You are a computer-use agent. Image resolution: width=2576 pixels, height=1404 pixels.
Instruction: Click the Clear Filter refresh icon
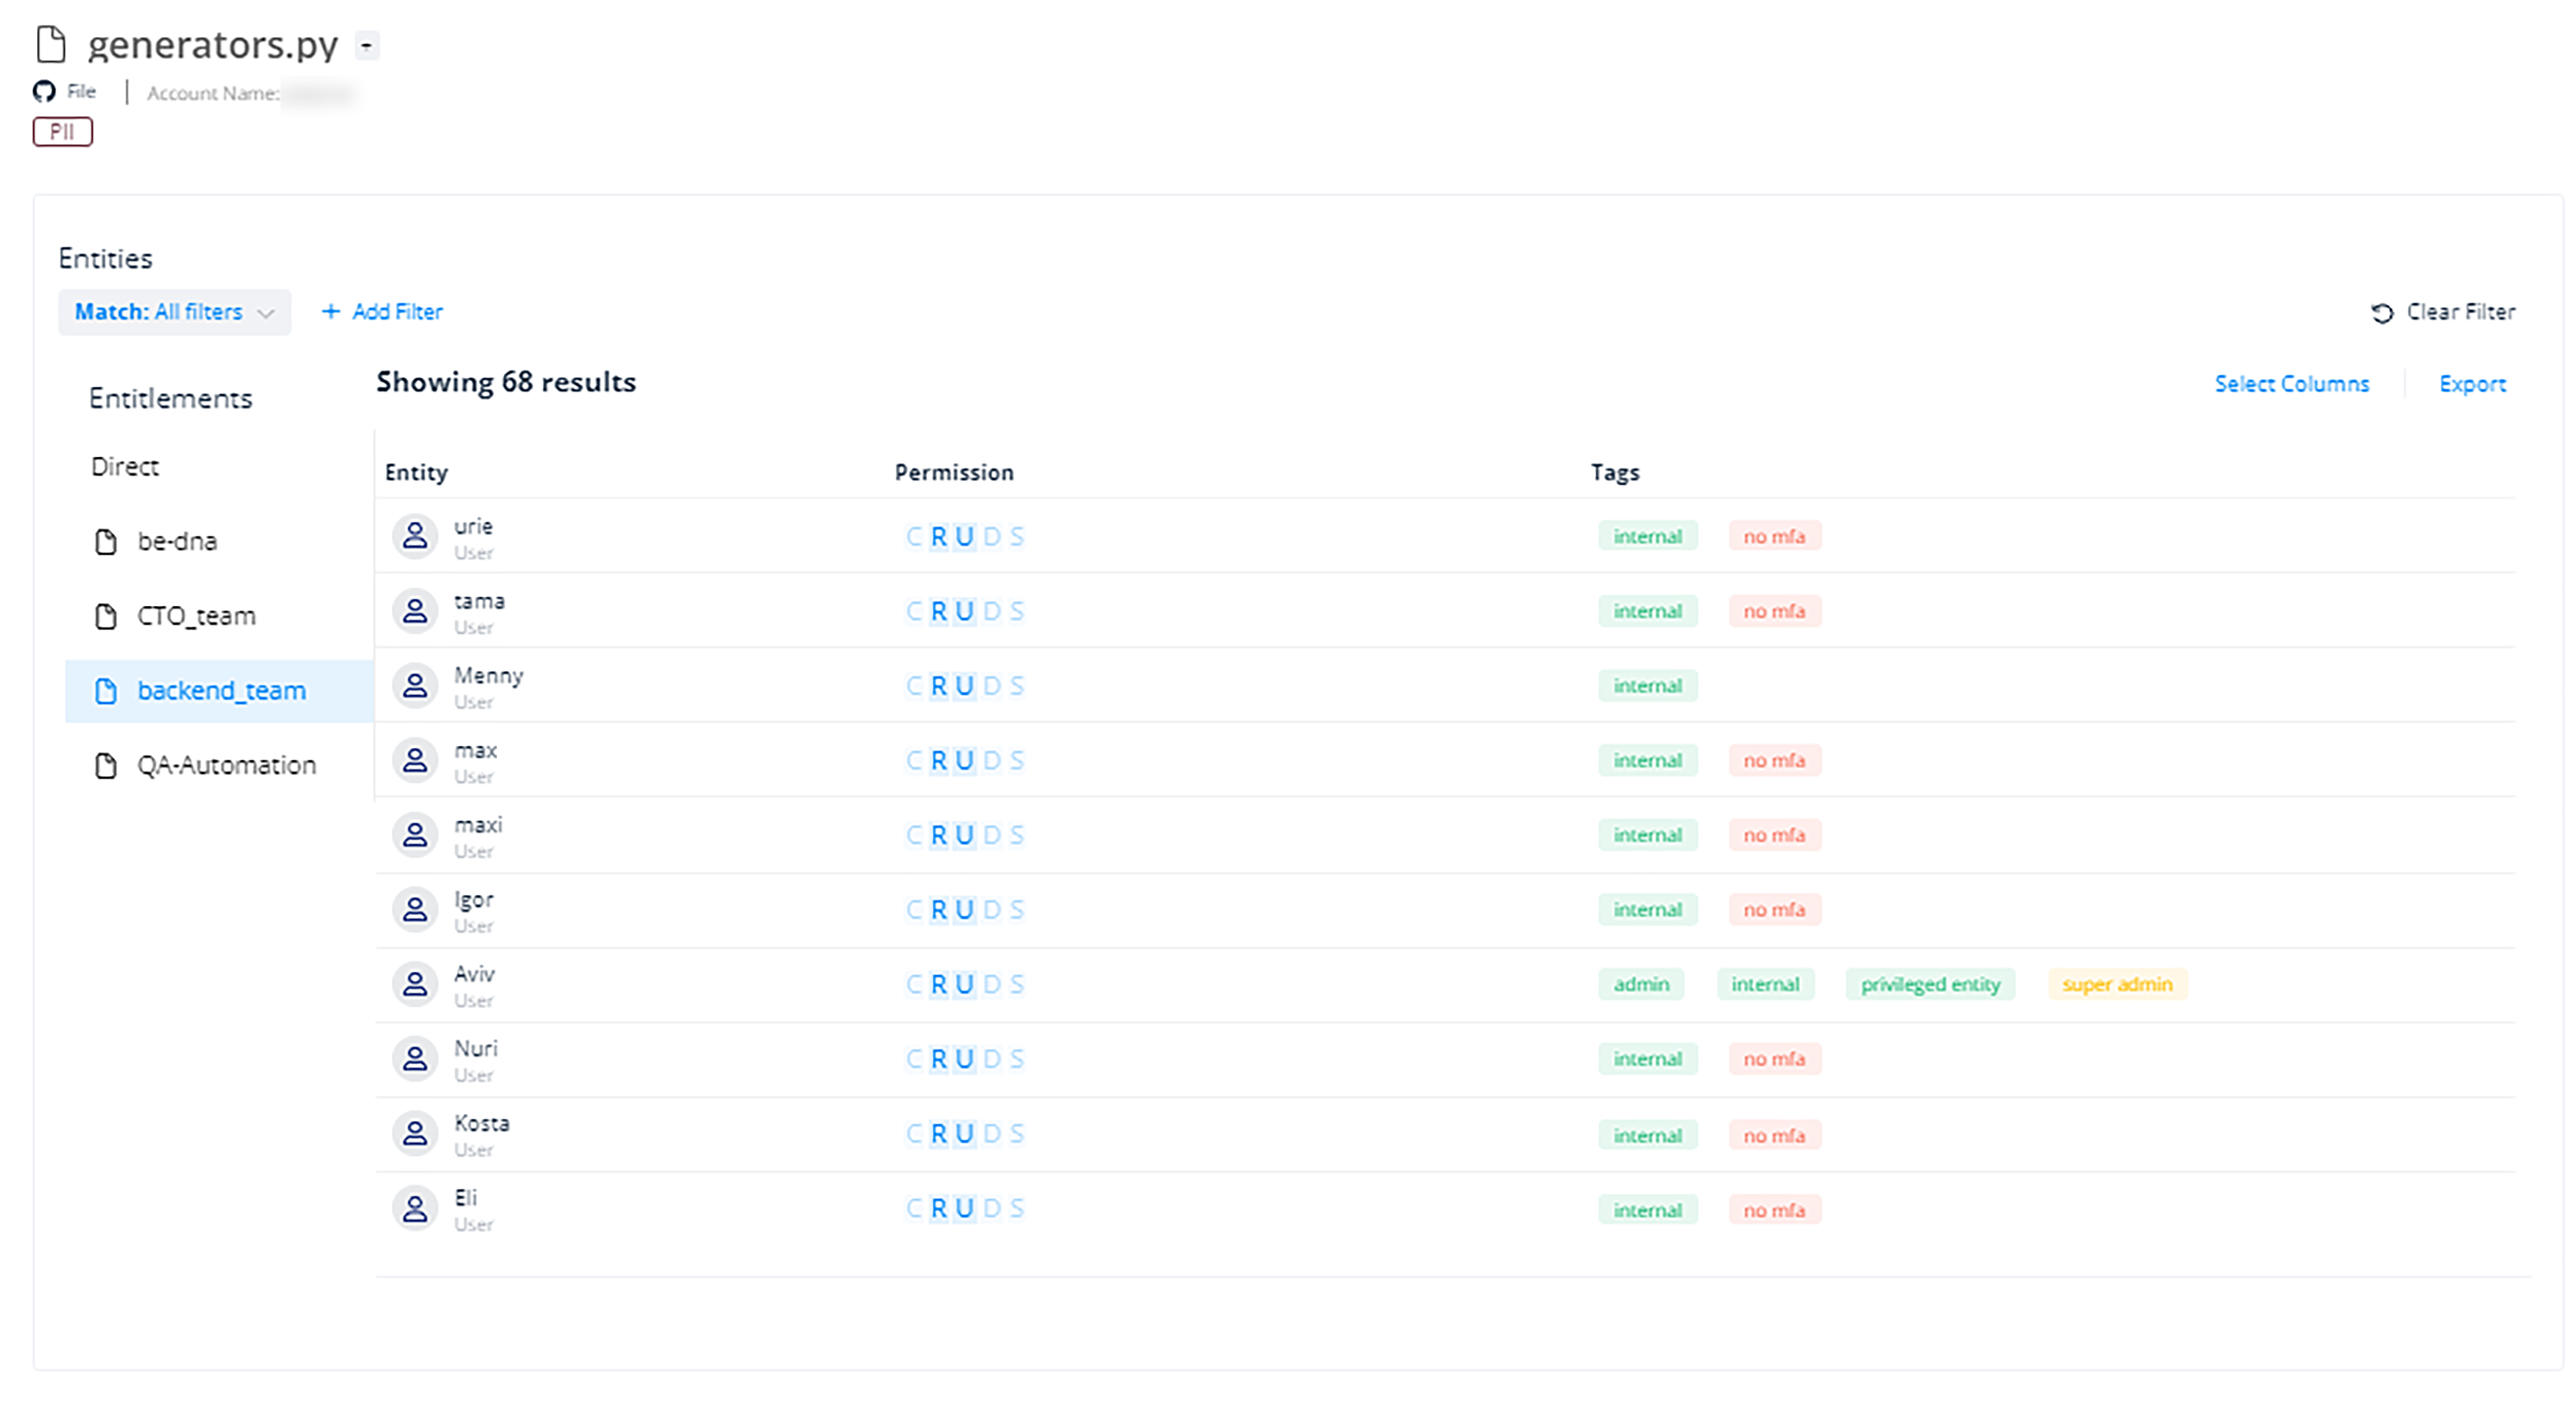coord(2382,312)
